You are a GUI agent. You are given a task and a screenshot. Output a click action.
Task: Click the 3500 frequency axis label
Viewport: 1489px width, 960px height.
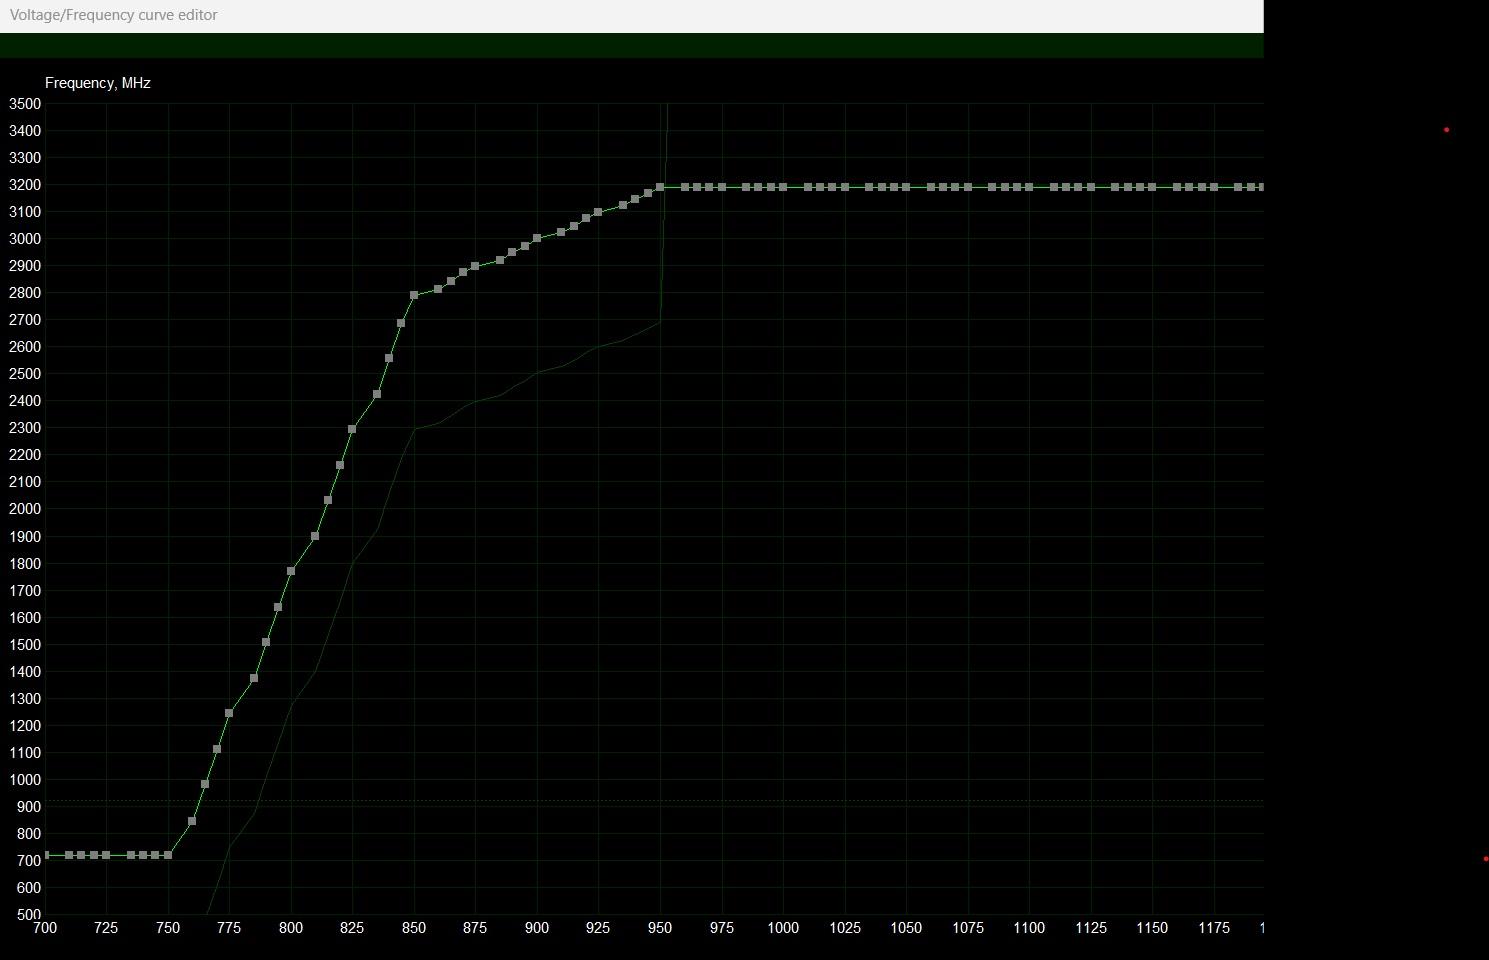tap(25, 104)
